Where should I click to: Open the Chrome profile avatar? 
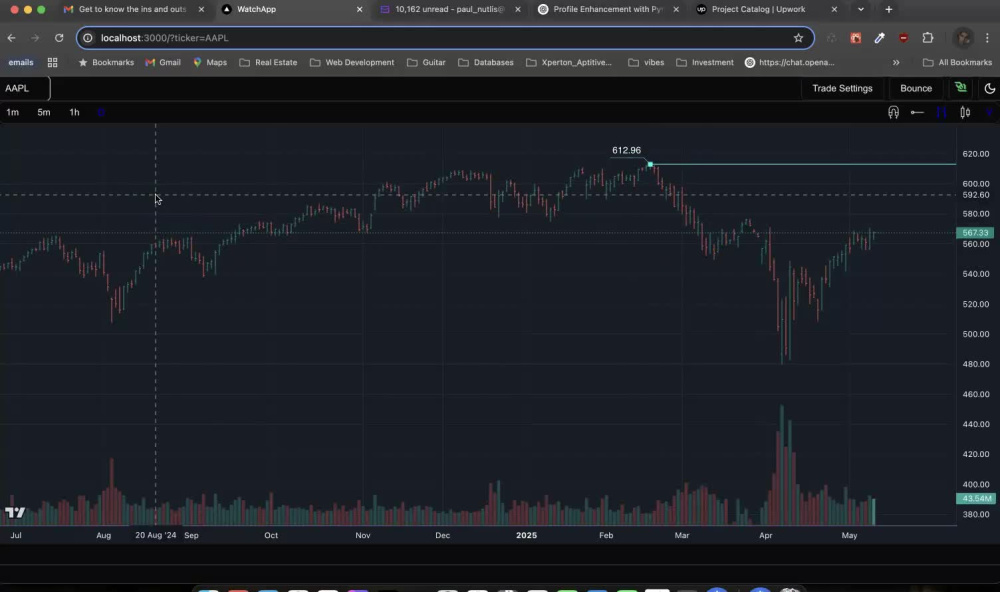(x=962, y=38)
